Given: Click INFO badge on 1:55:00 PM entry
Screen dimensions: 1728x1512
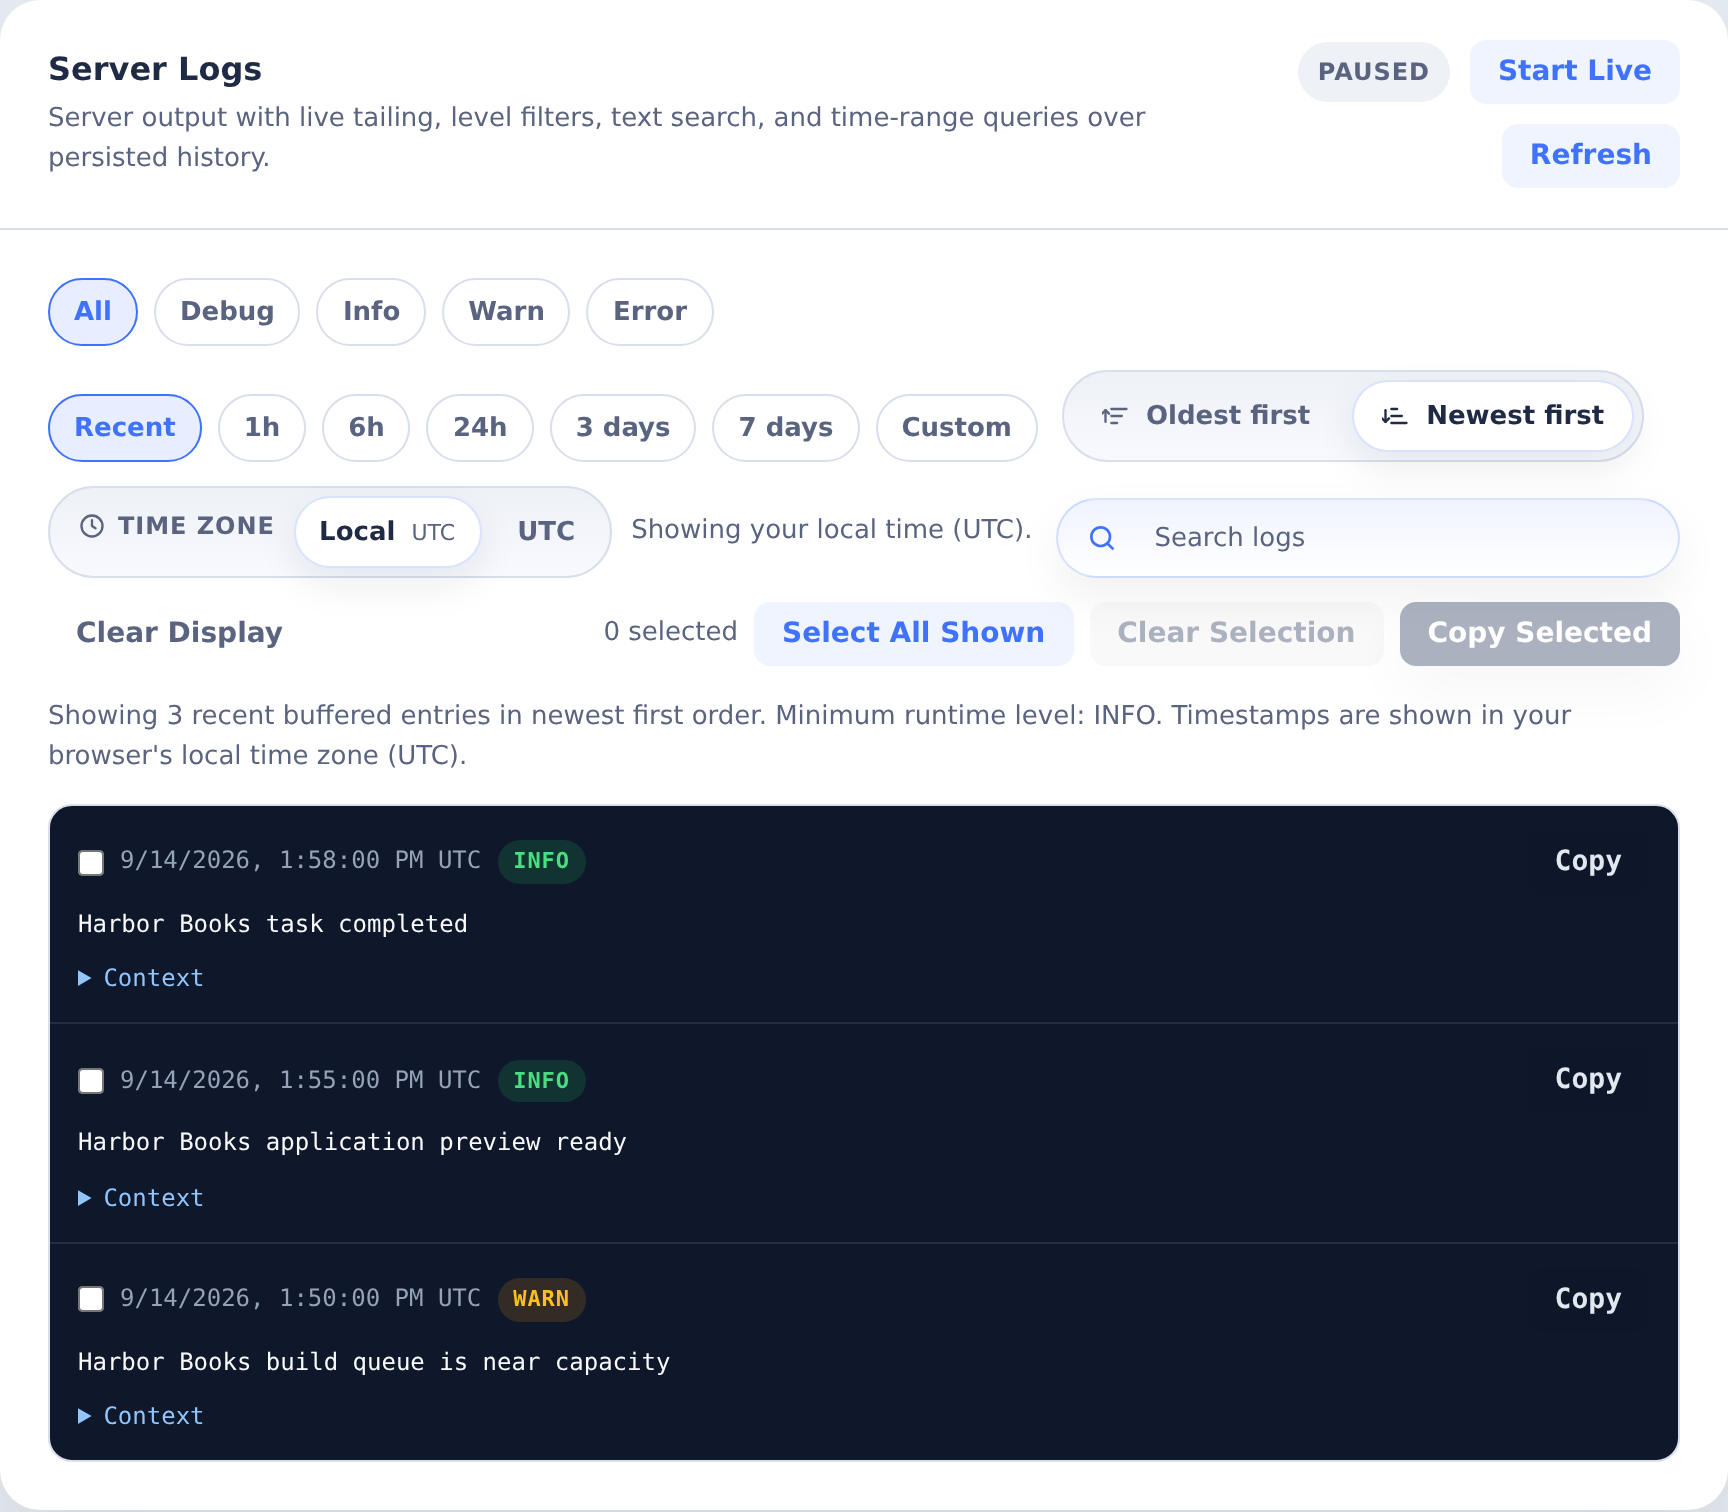Looking at the screenshot, I should 541,1081.
